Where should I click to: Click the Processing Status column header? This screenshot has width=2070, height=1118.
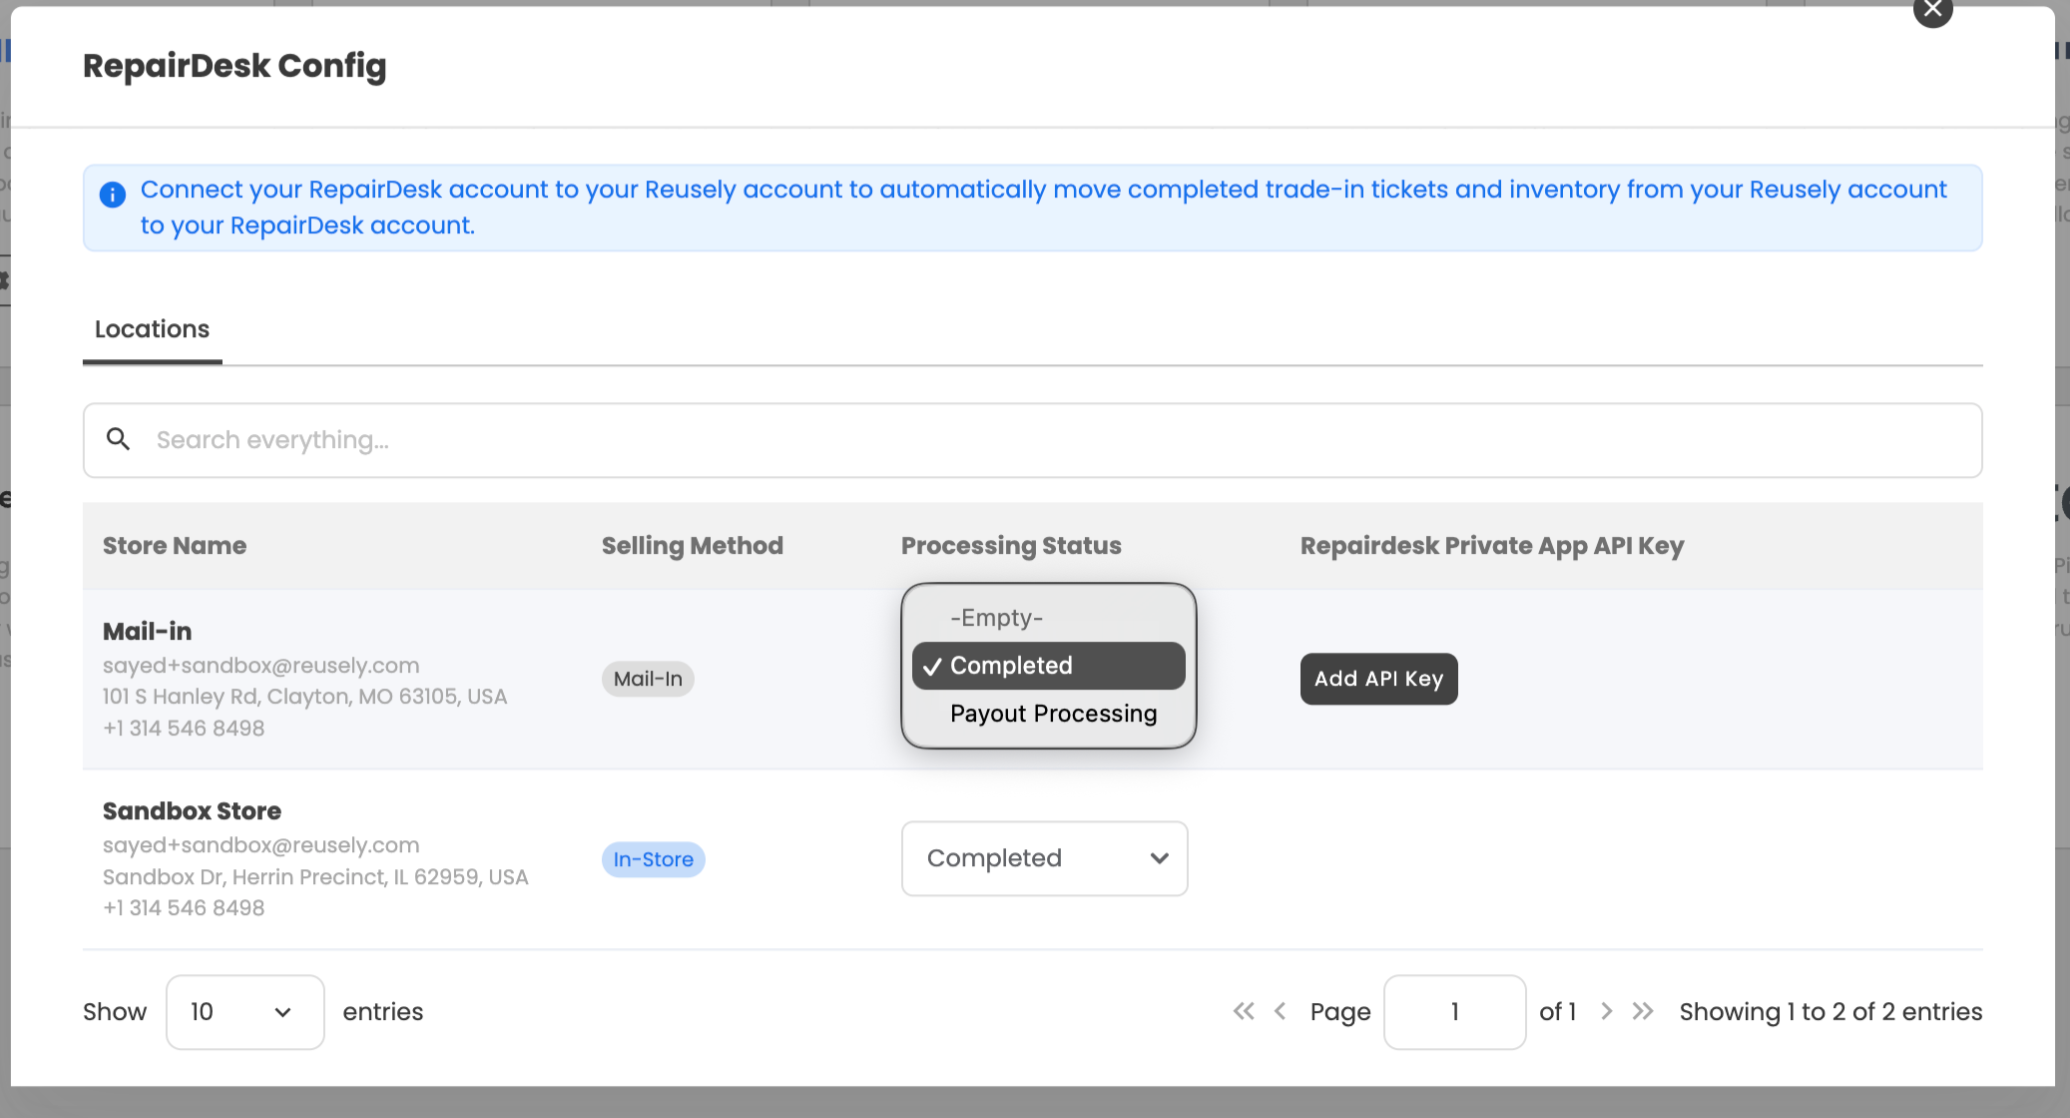click(x=1011, y=546)
